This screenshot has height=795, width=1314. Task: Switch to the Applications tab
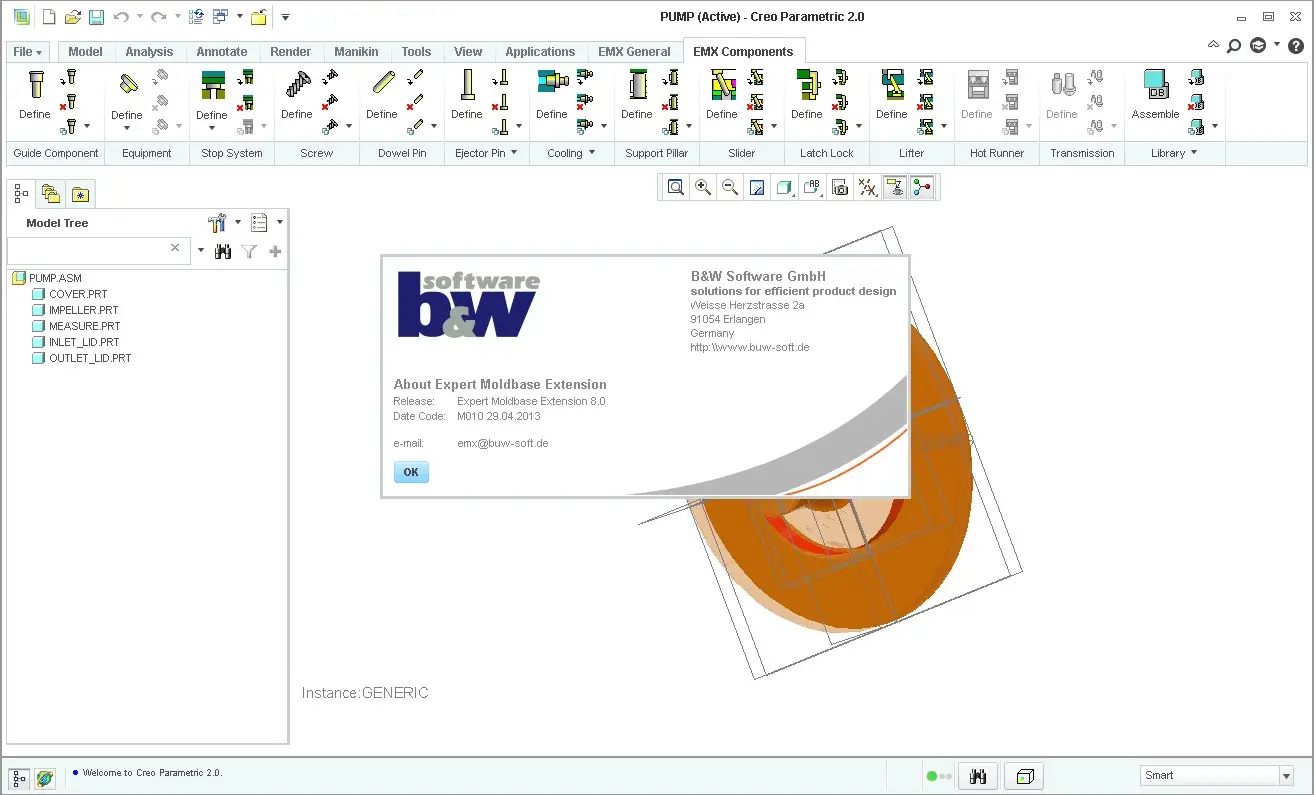(x=540, y=52)
